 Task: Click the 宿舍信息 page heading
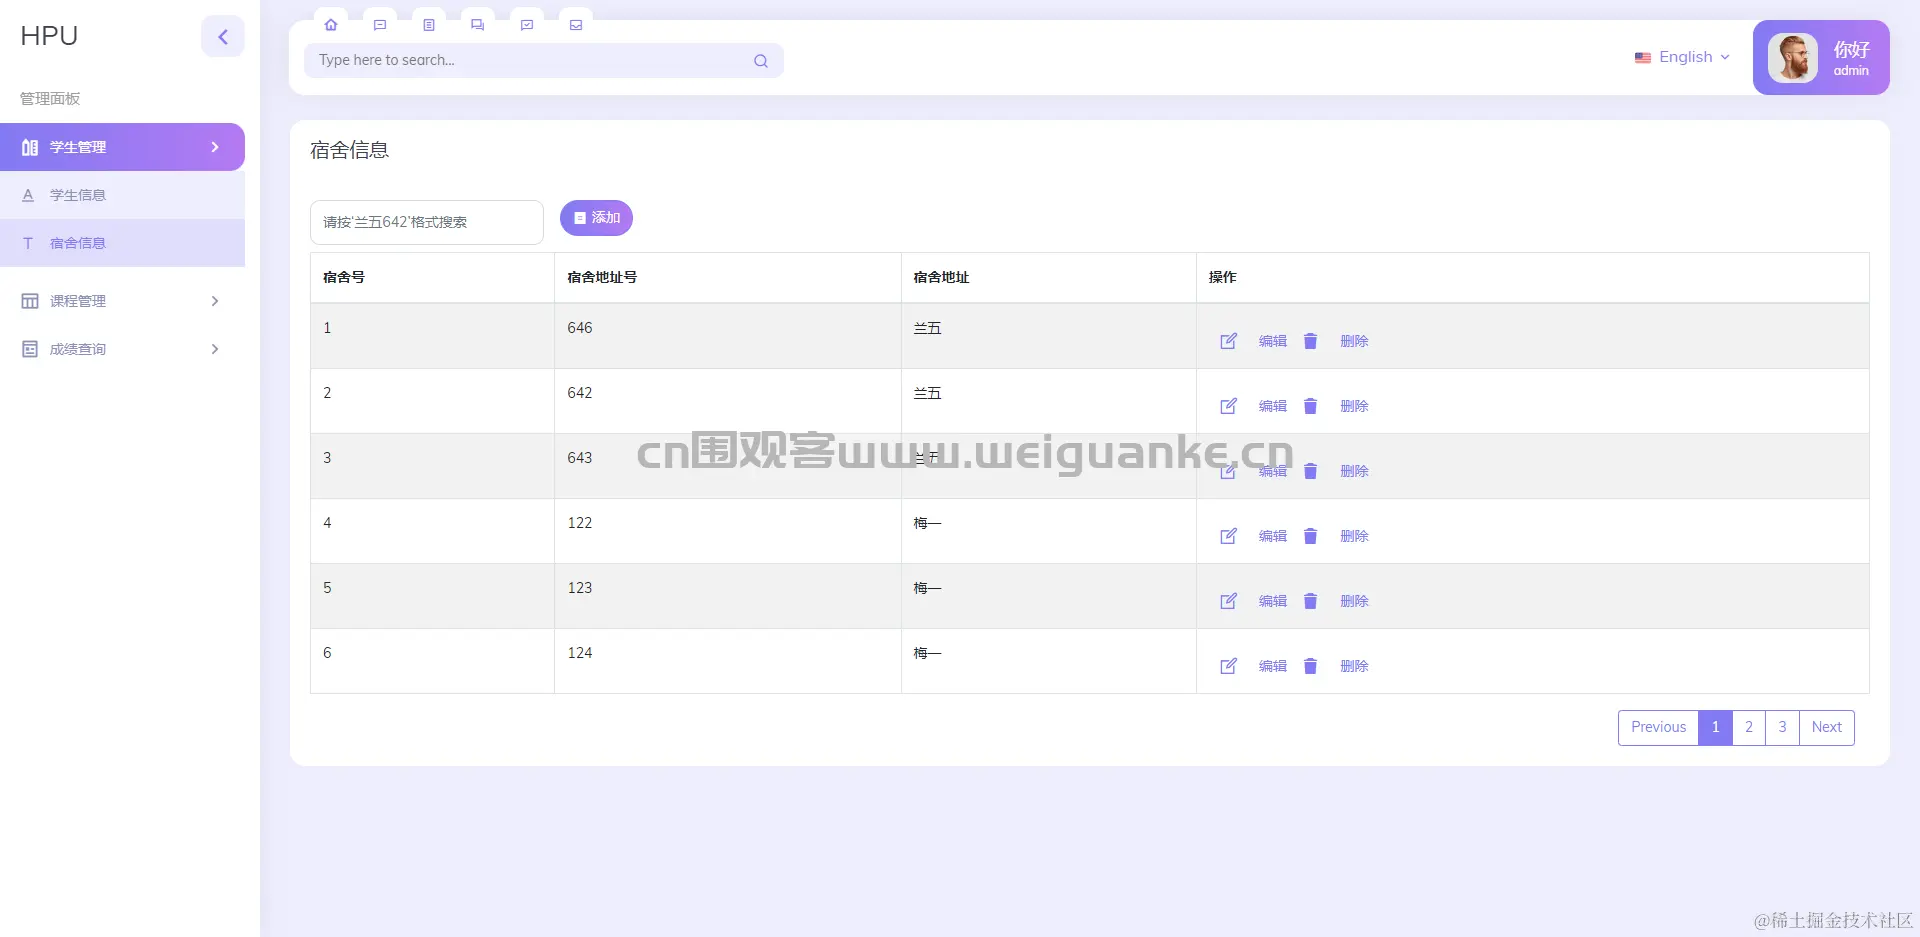coord(349,150)
